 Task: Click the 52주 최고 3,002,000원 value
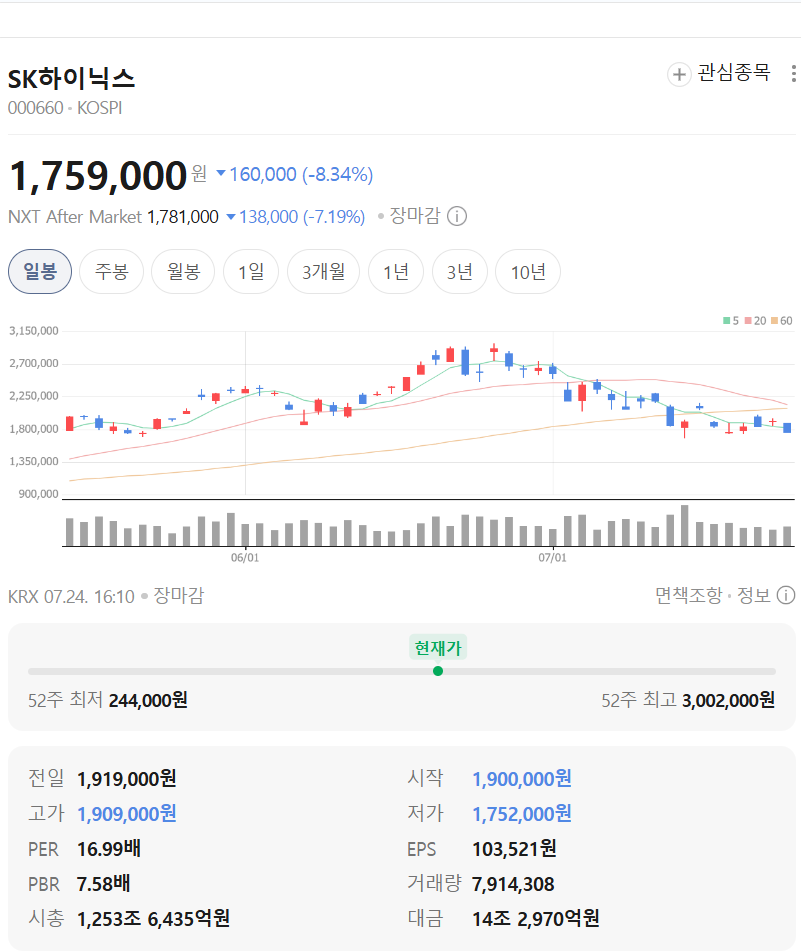(x=728, y=701)
